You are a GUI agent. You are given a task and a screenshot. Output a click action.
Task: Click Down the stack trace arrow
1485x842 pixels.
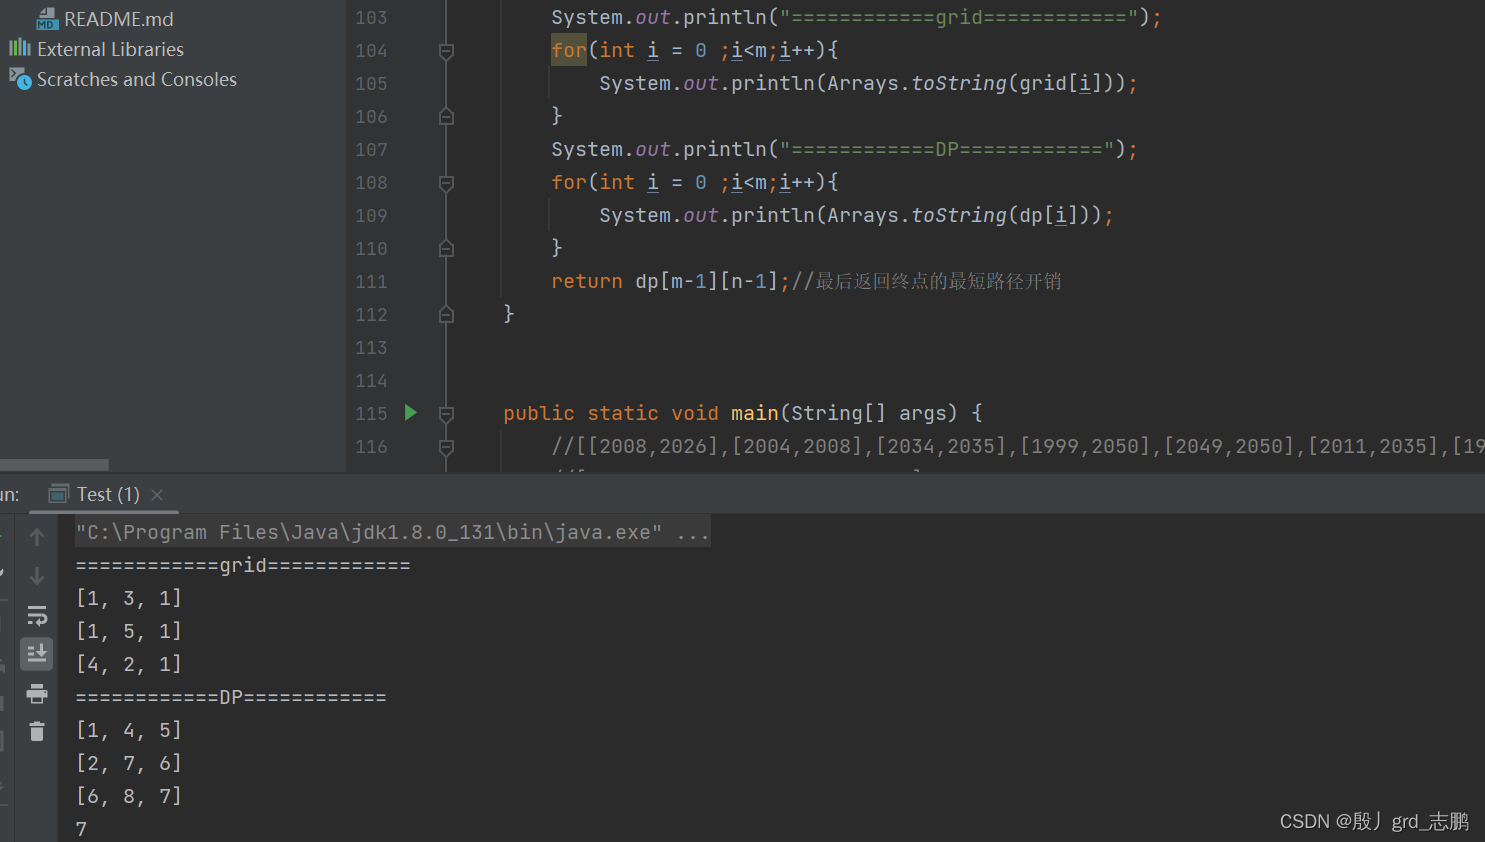click(x=37, y=576)
